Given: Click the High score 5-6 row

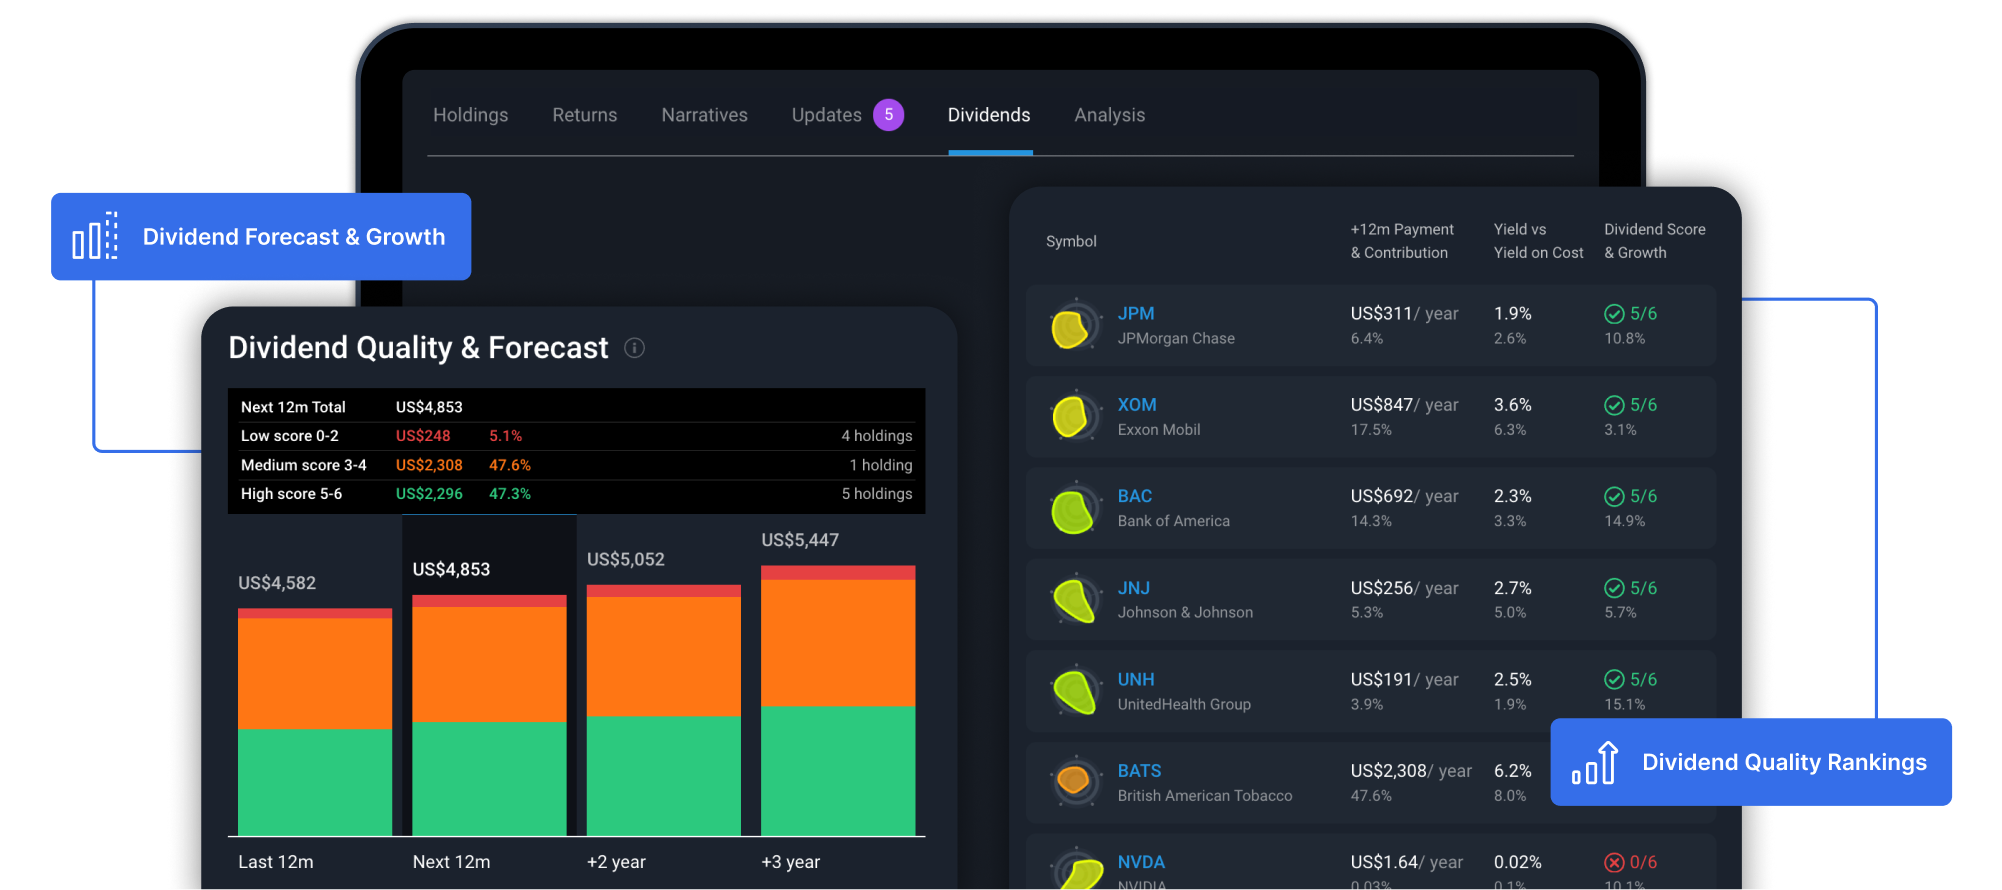Looking at the screenshot, I should coord(575,494).
